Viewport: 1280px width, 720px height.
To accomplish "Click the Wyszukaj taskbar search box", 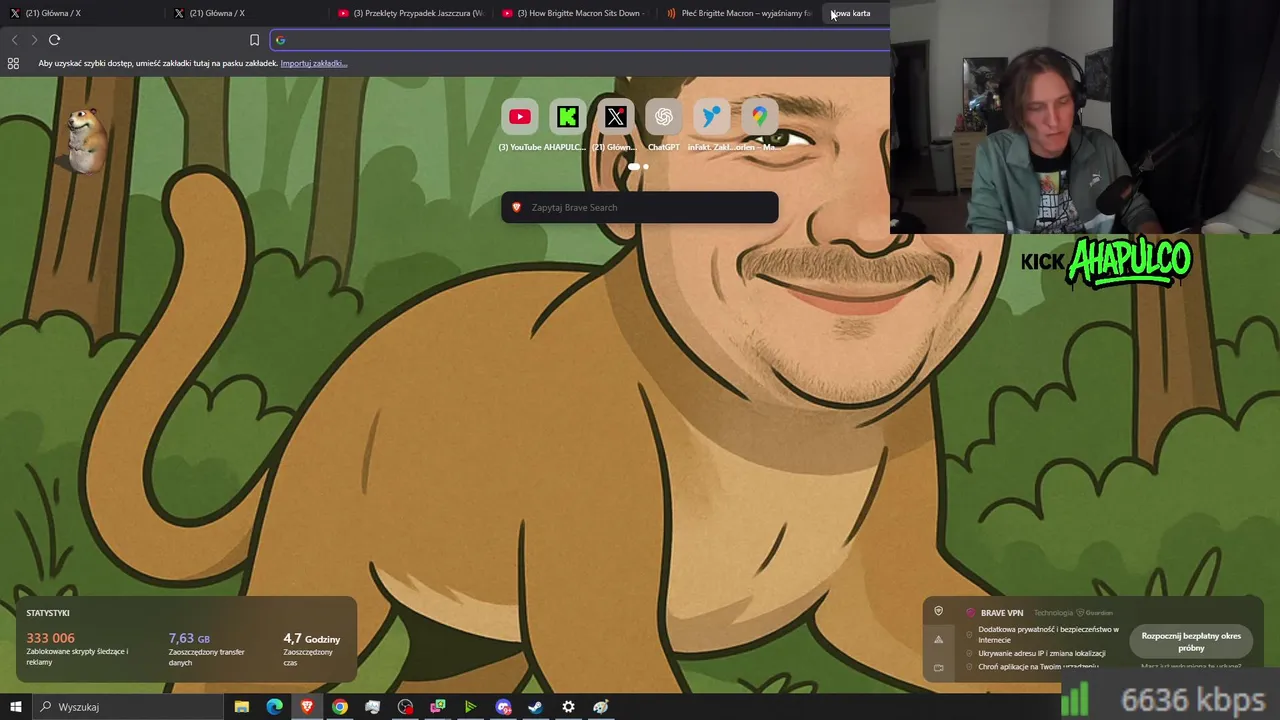I will click(x=130, y=707).
